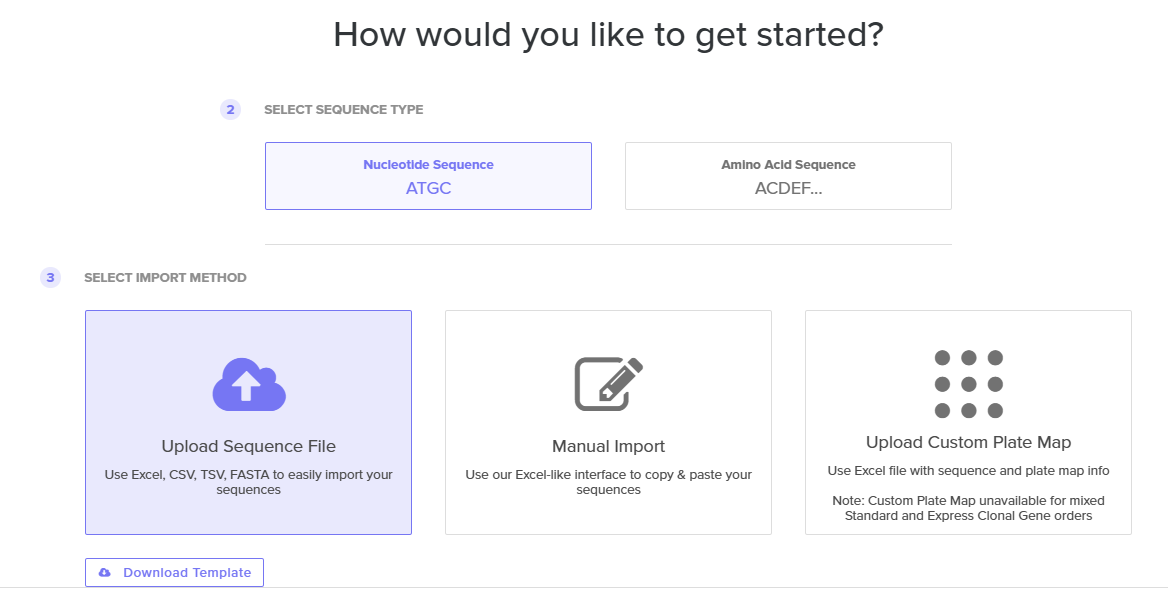Select Amino Acid Sequence type option
The width and height of the screenshot is (1168, 607).
pyautogui.click(x=788, y=176)
